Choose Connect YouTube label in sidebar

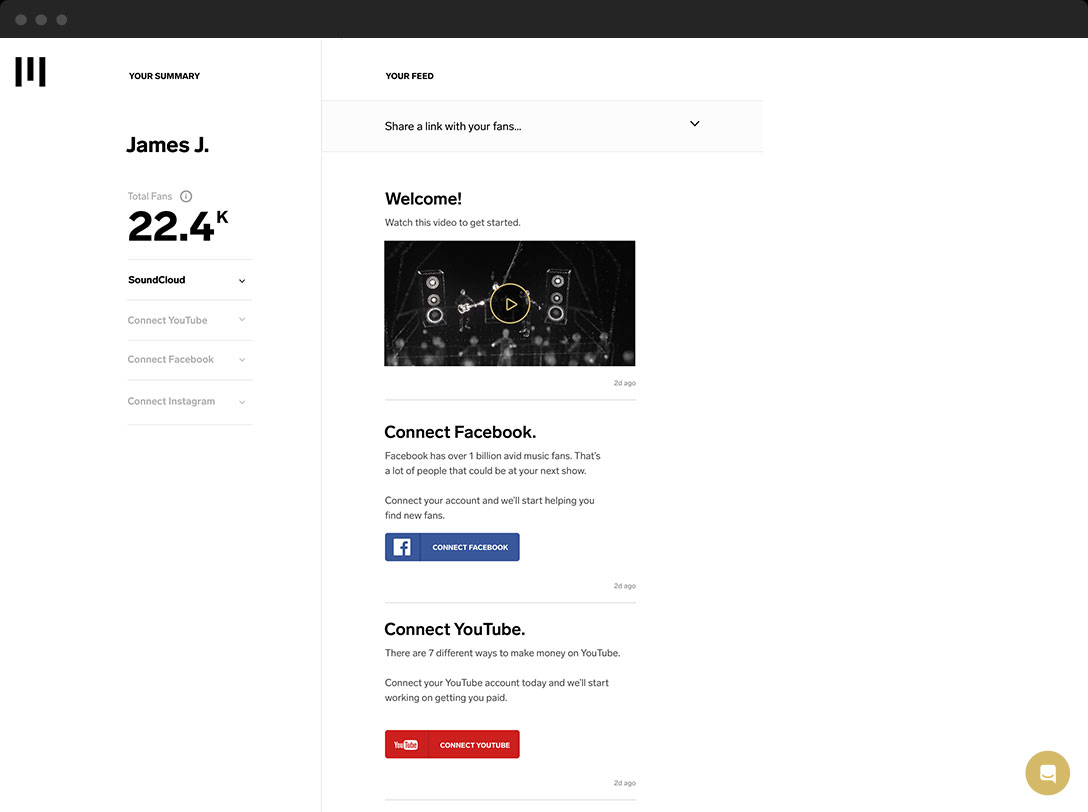point(167,320)
